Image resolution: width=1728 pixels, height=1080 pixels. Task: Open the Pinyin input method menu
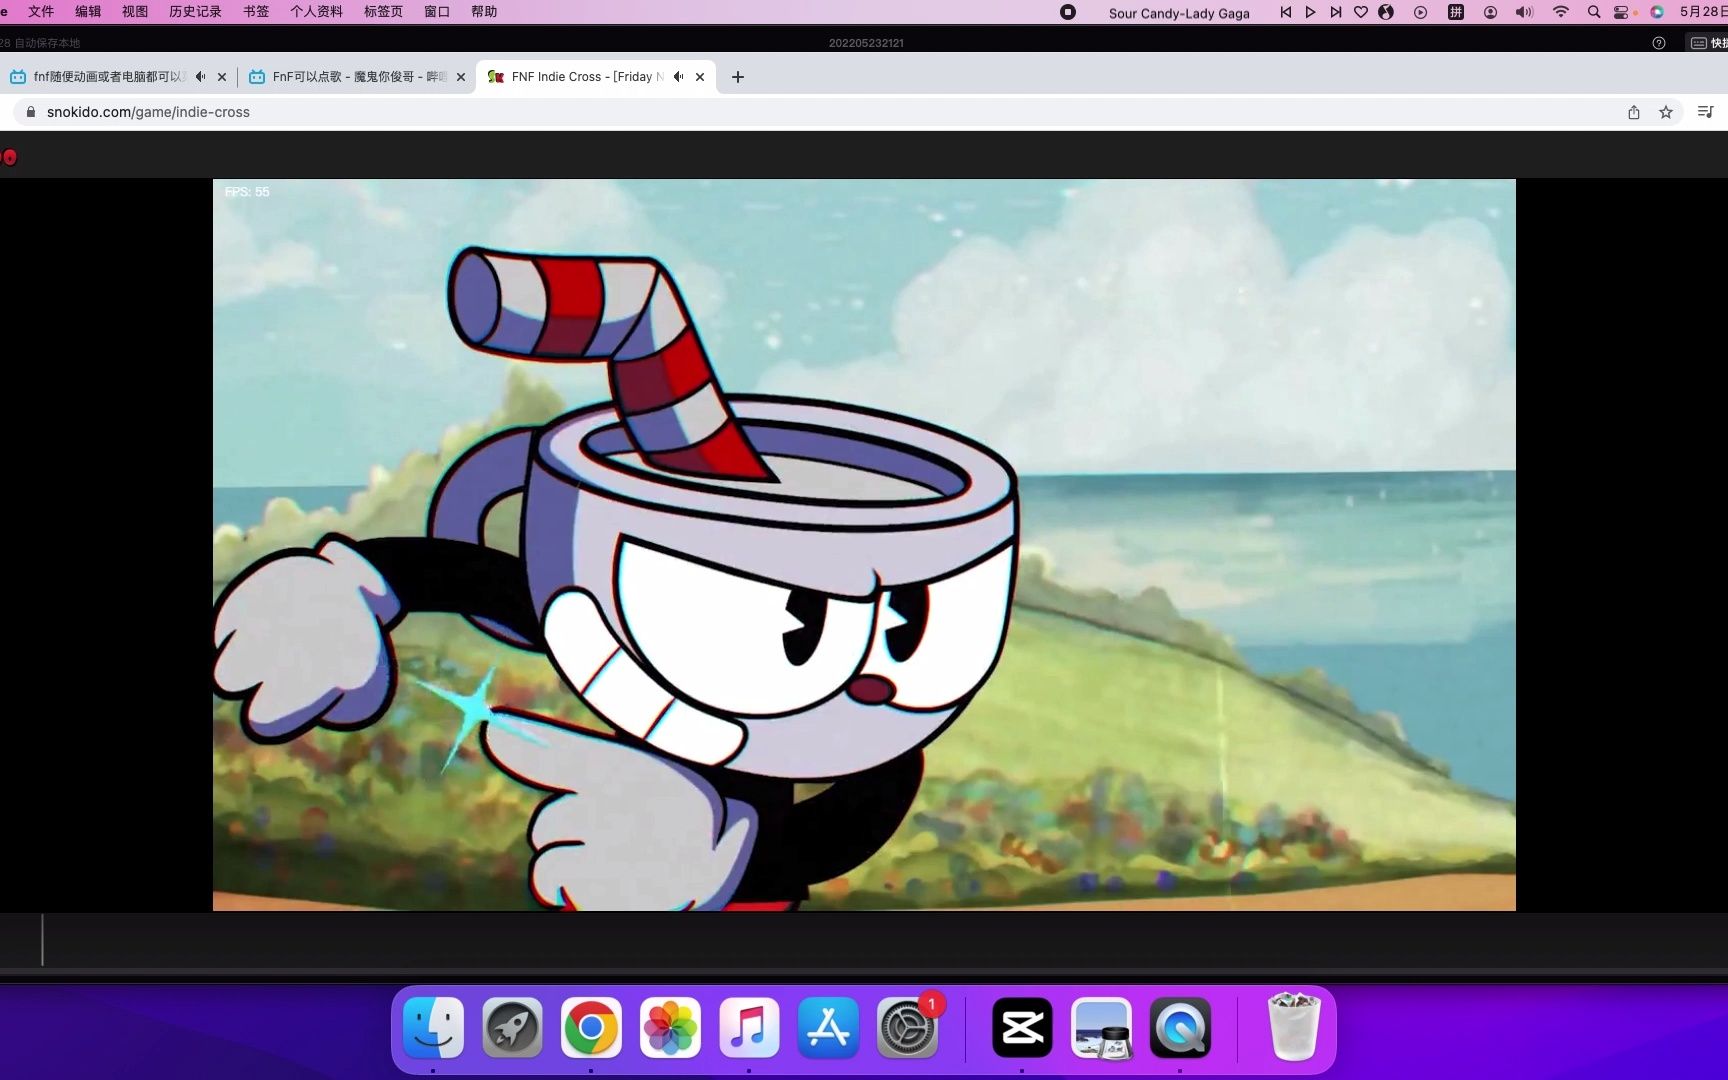click(x=1456, y=12)
